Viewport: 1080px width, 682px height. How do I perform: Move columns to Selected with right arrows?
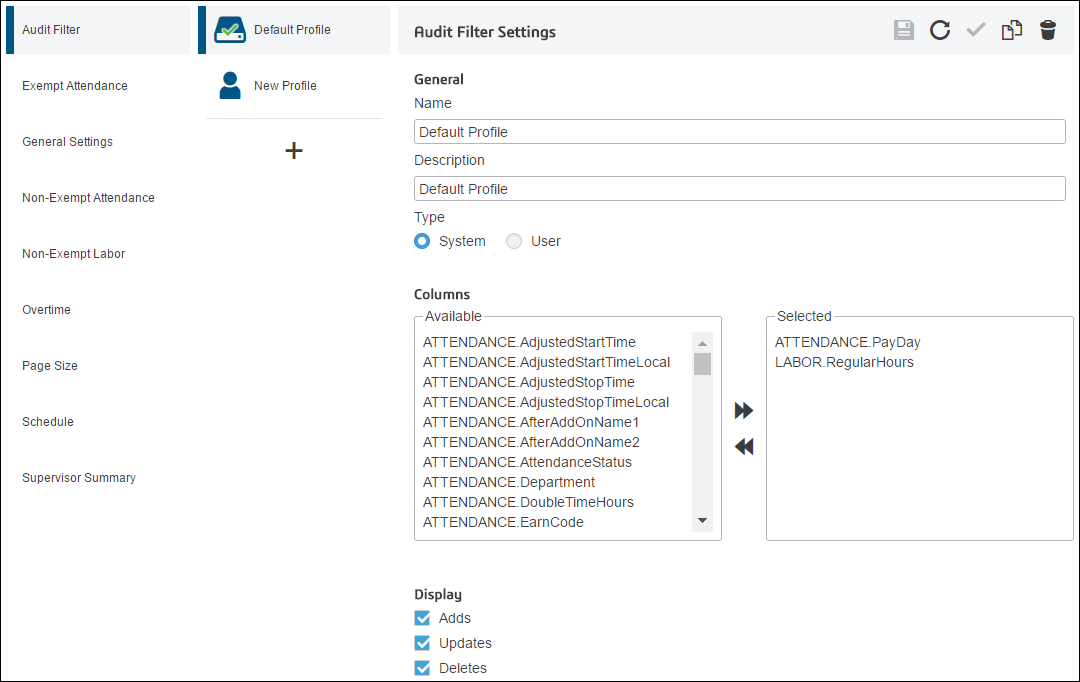[744, 411]
